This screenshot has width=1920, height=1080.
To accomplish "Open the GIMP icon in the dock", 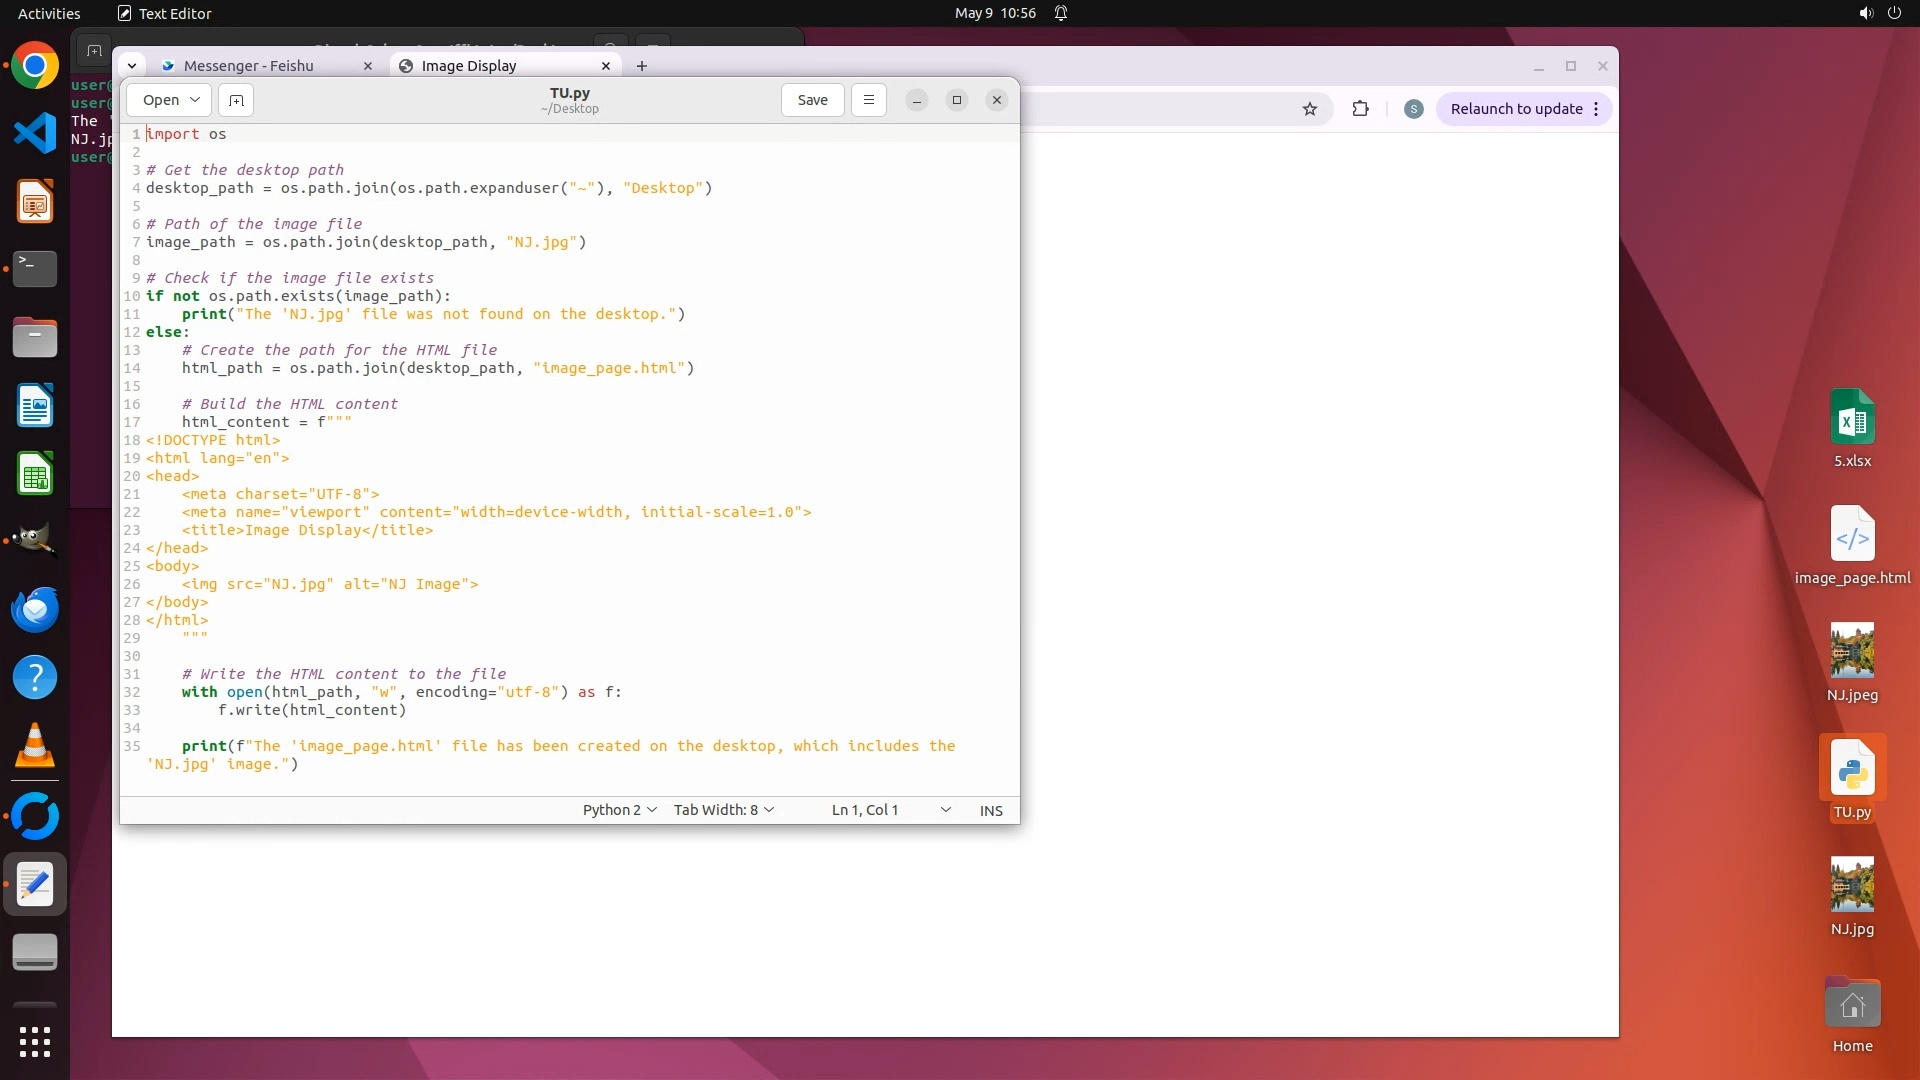I will coord(35,540).
